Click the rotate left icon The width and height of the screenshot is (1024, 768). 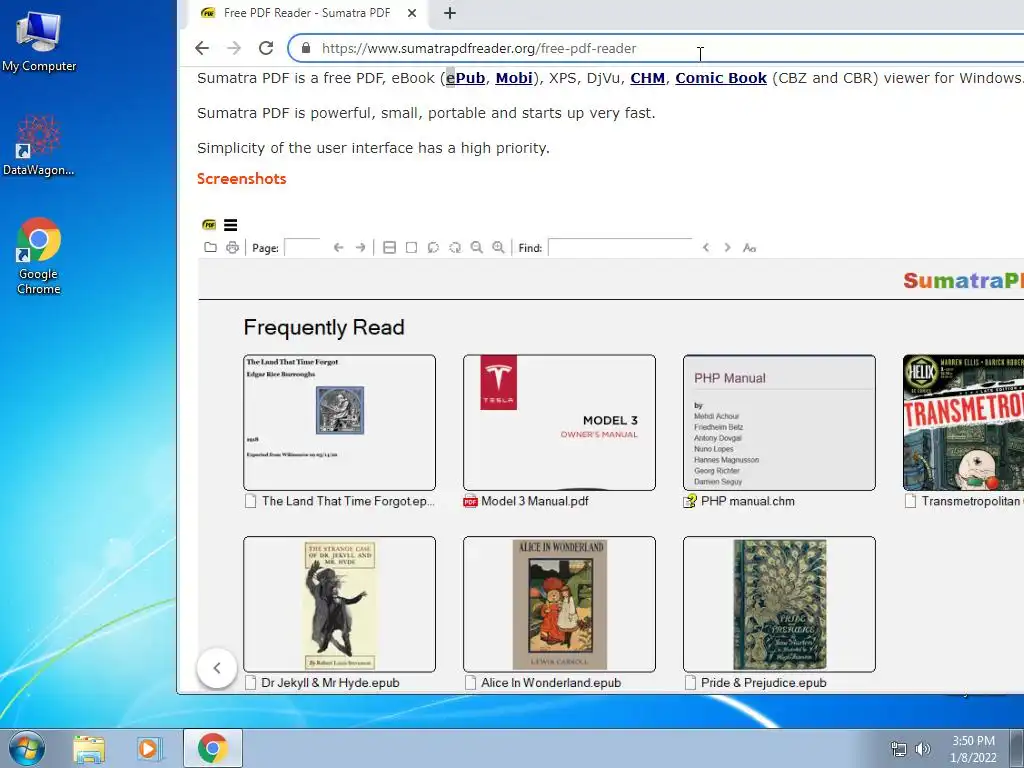click(433, 248)
